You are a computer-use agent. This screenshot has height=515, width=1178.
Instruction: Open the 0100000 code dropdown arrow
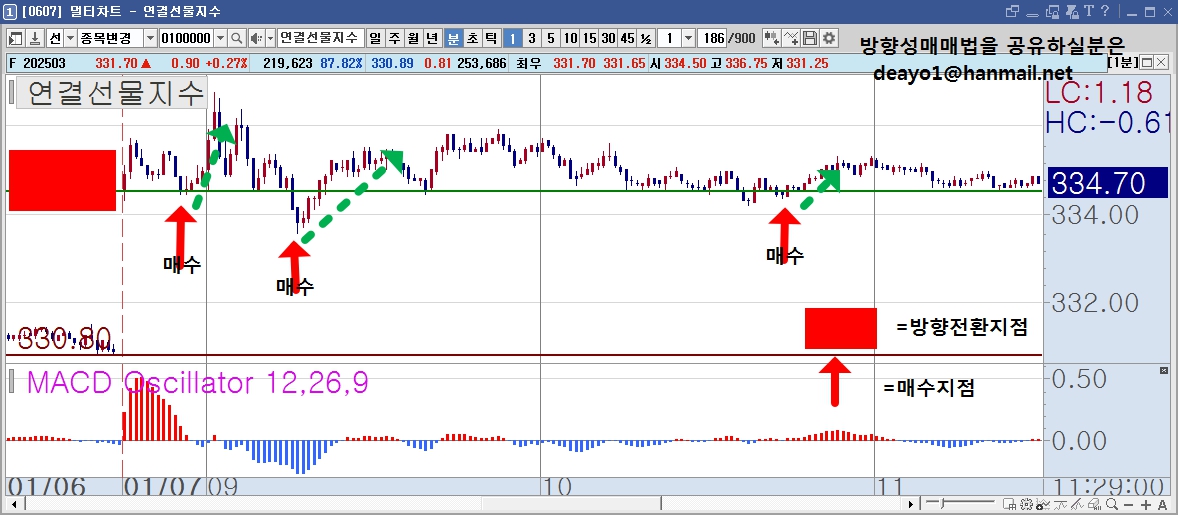220,38
